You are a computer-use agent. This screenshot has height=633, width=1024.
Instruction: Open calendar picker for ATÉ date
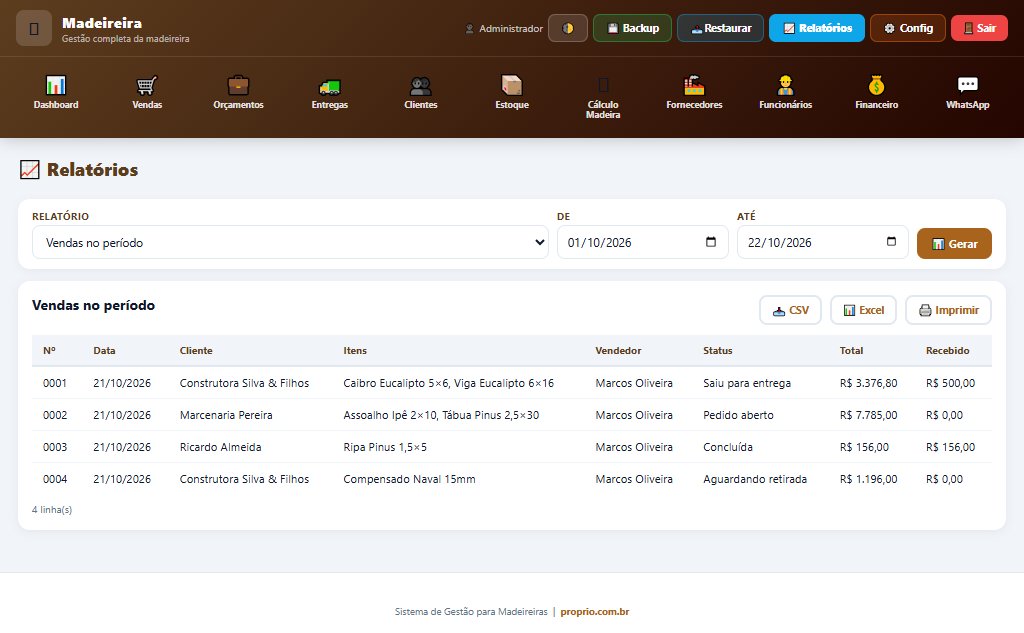(x=891, y=242)
